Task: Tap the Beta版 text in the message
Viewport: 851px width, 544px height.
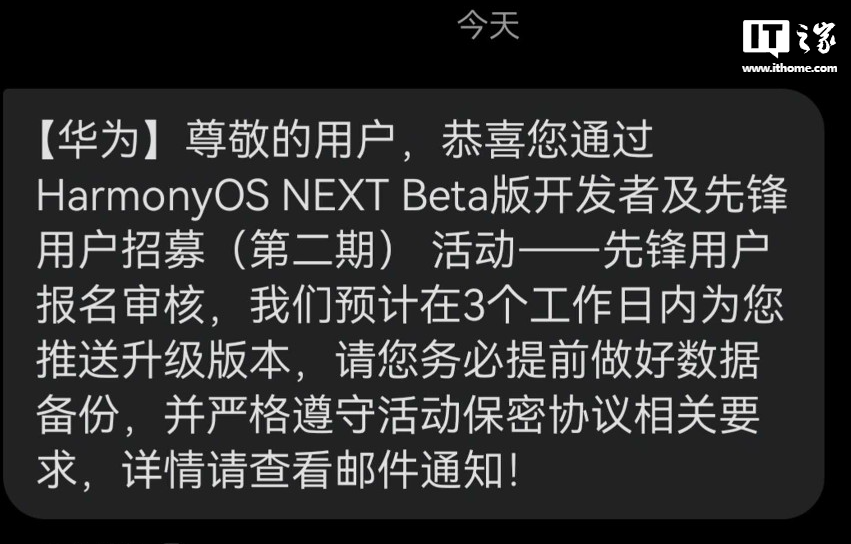Action: coord(466,195)
